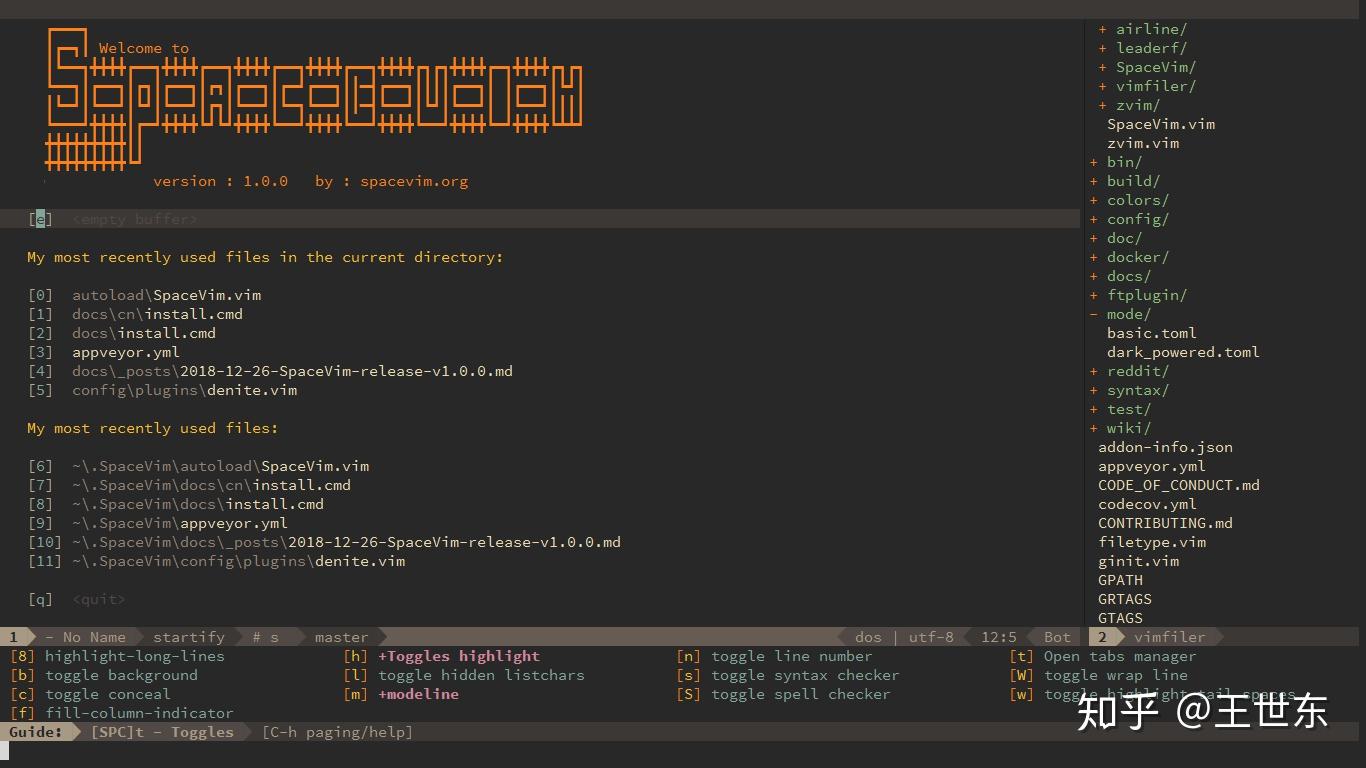Expand the config/ folder in the sidebar
Screen dimensions: 1366x768
[1137, 219]
